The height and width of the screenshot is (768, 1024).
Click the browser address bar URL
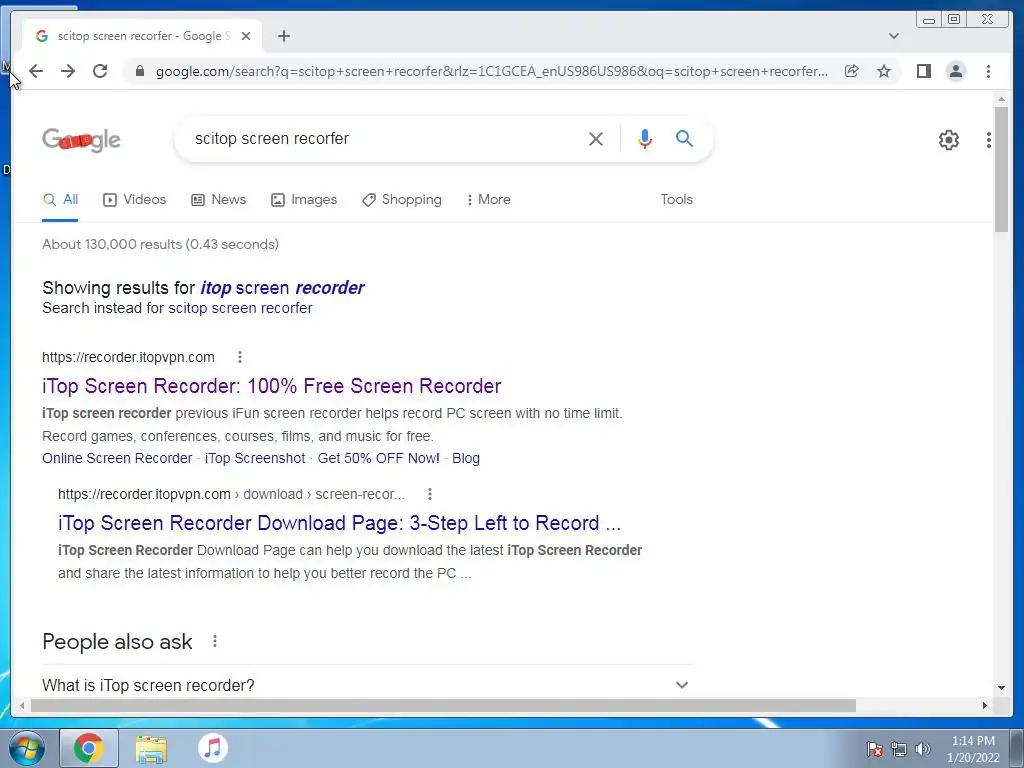[x=491, y=71]
